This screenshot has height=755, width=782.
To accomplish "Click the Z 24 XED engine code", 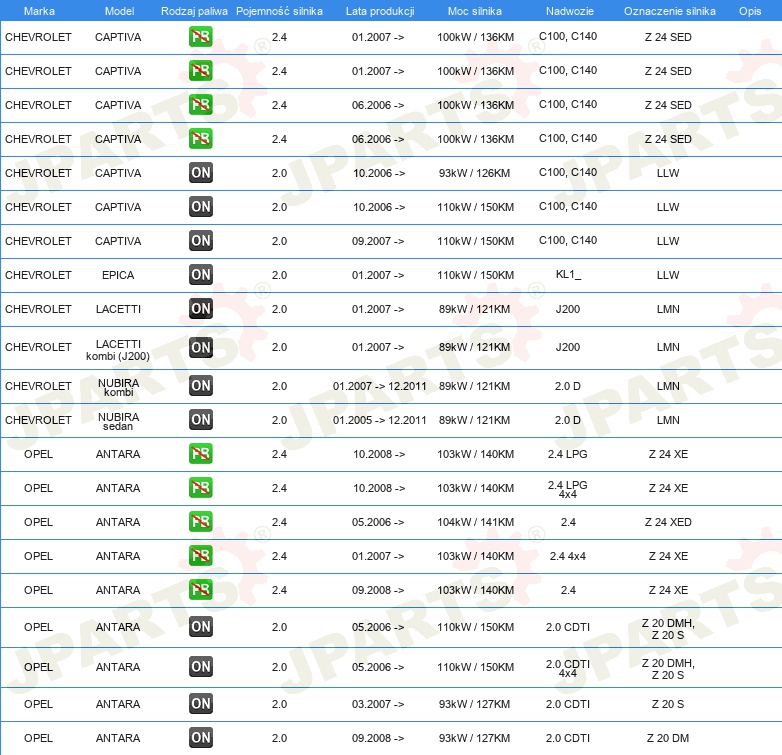I will click(668, 522).
